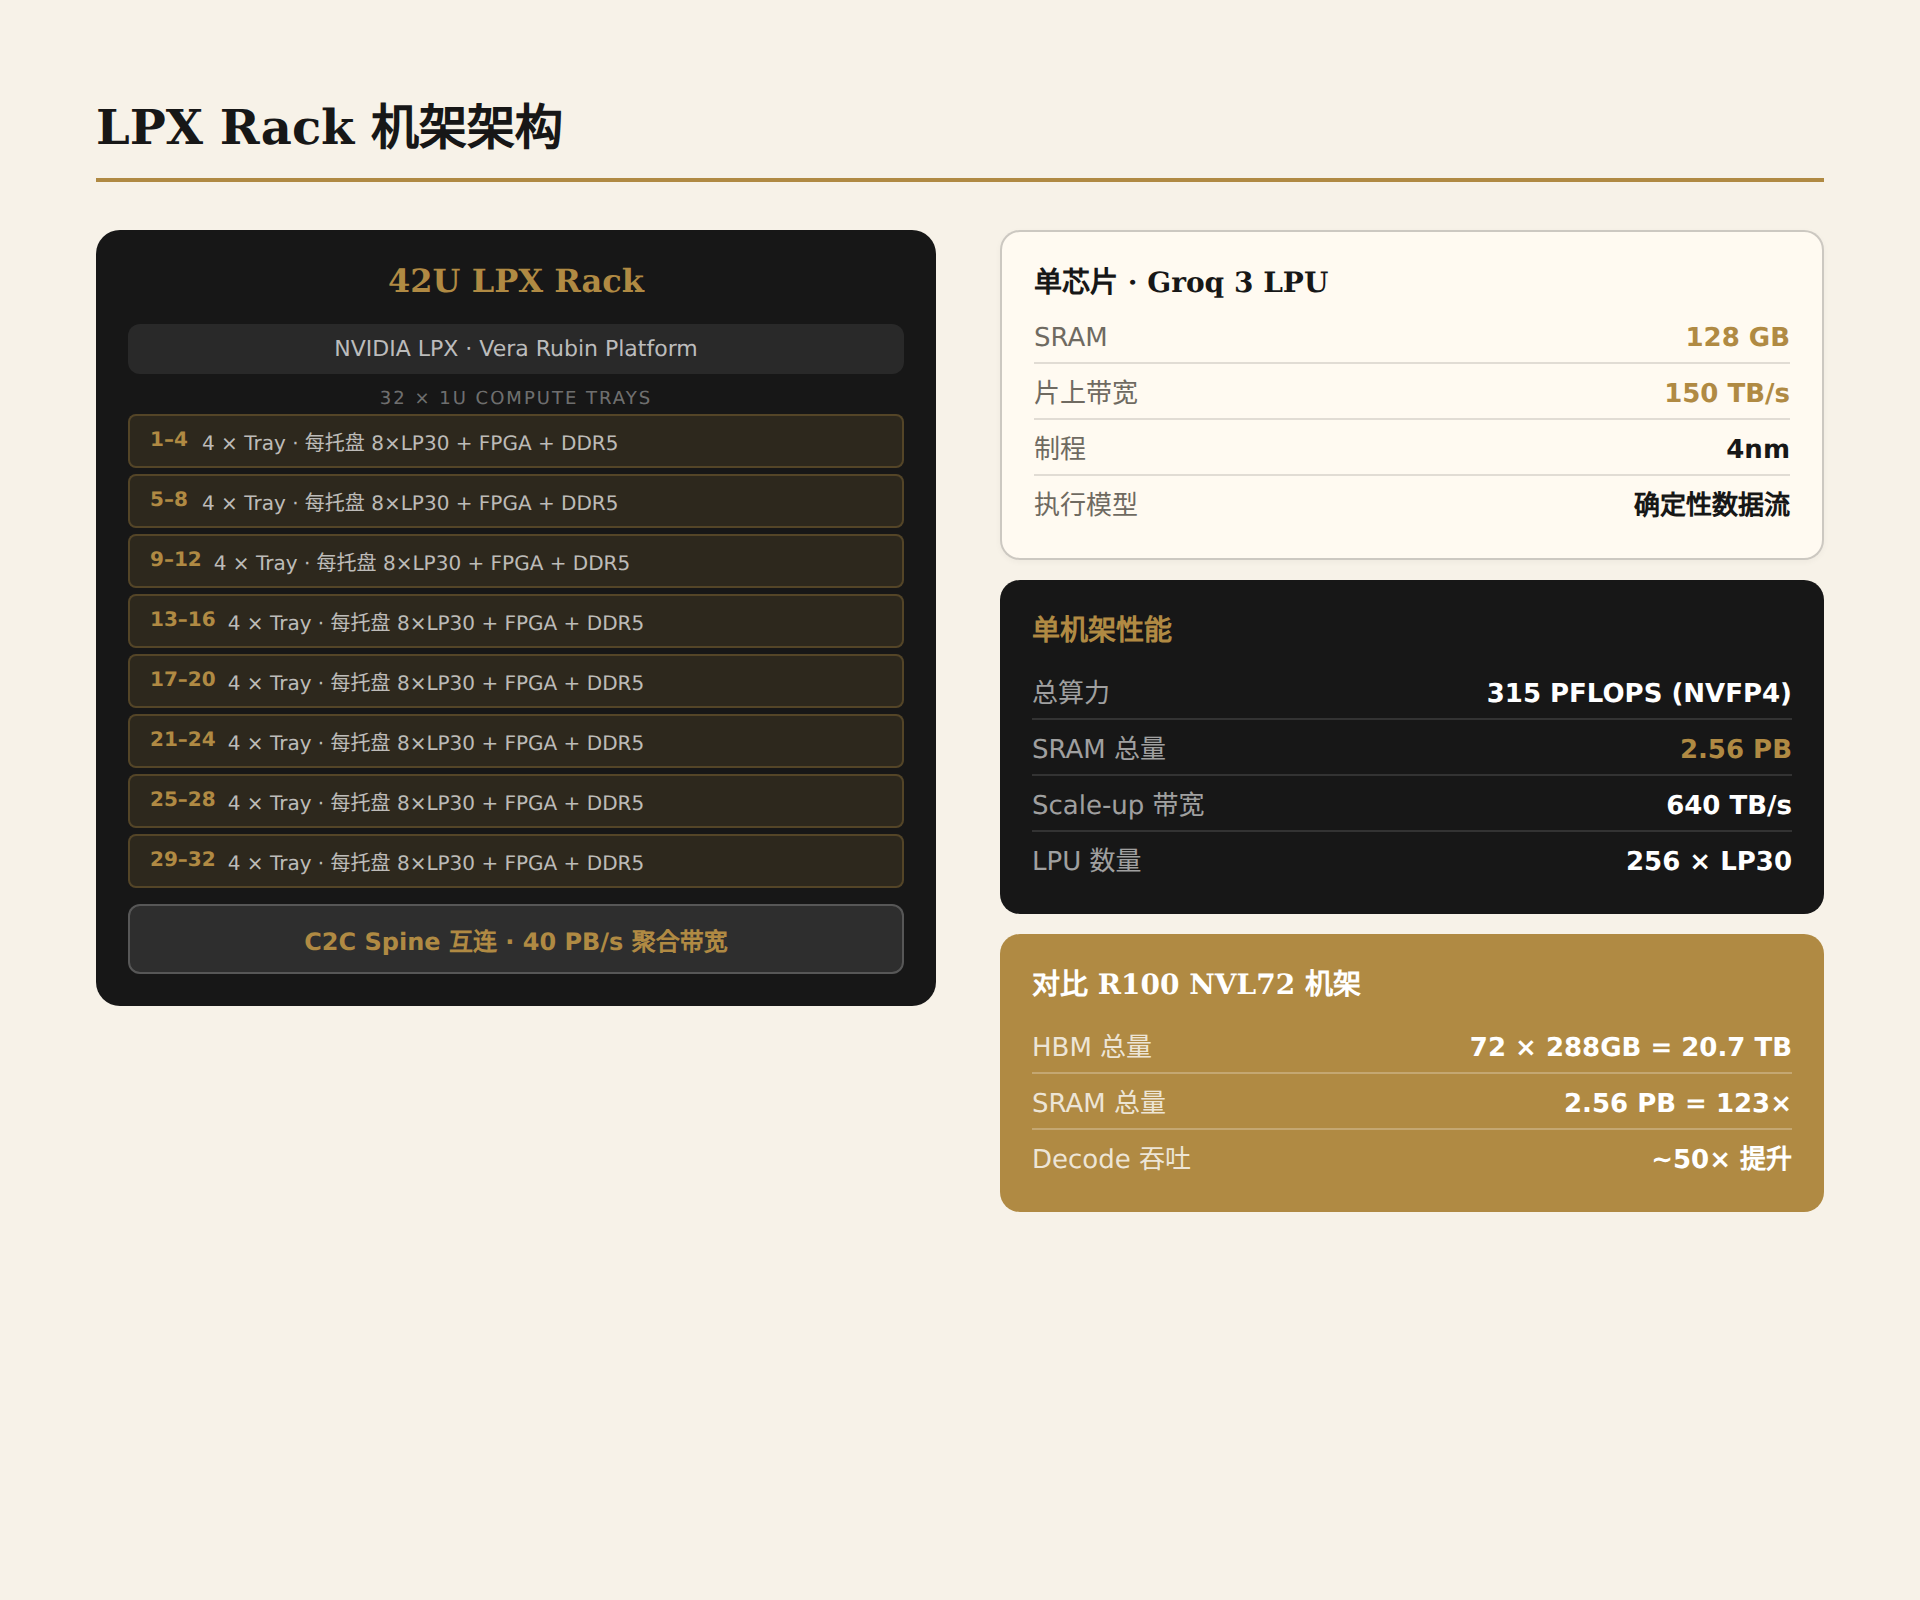
Task: Select tray row 5-8
Action: tap(516, 501)
